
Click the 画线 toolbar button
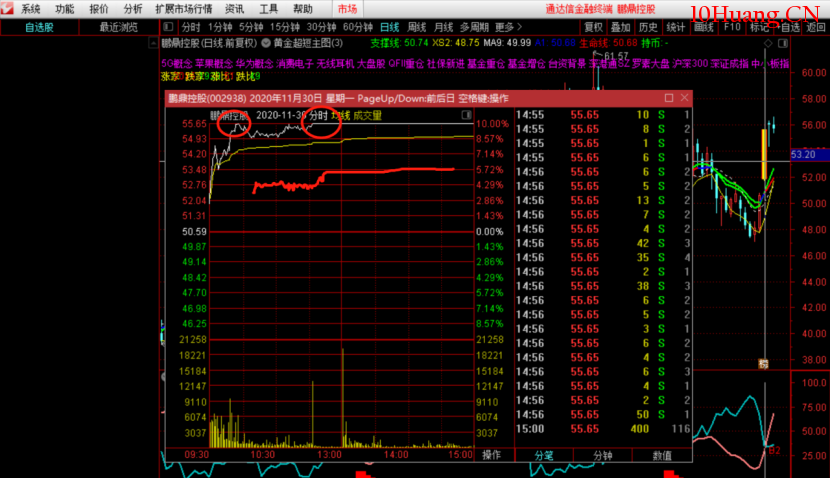tap(703, 27)
